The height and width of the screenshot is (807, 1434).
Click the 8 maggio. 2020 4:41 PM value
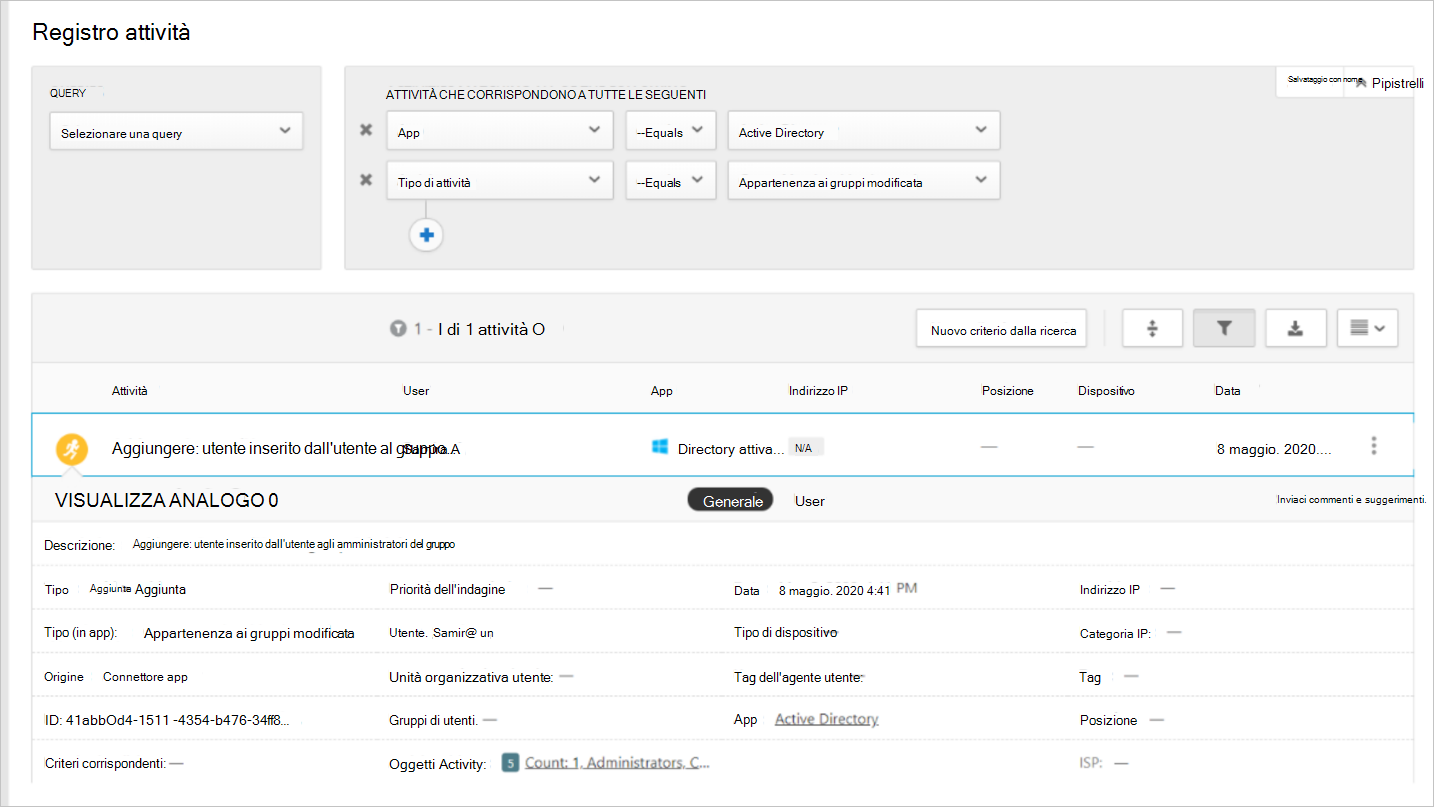[848, 589]
